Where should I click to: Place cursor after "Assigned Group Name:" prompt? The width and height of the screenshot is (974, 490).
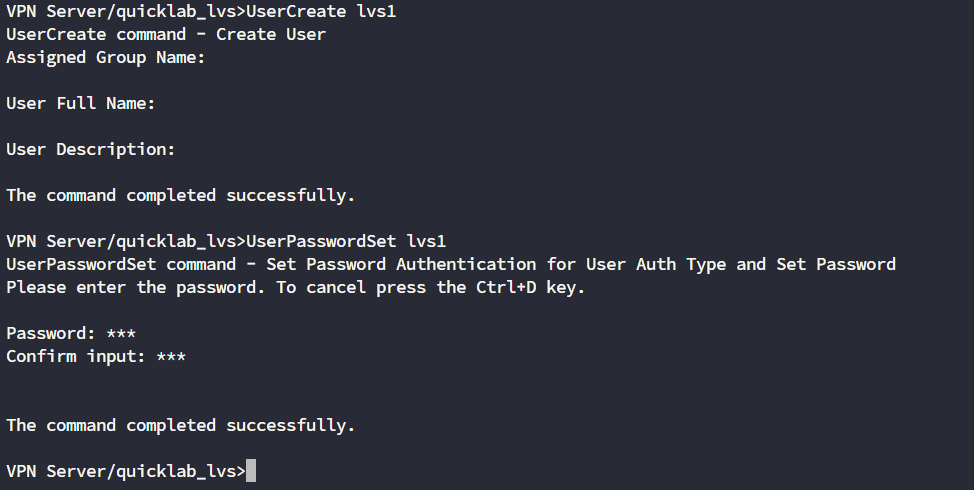tap(211, 57)
